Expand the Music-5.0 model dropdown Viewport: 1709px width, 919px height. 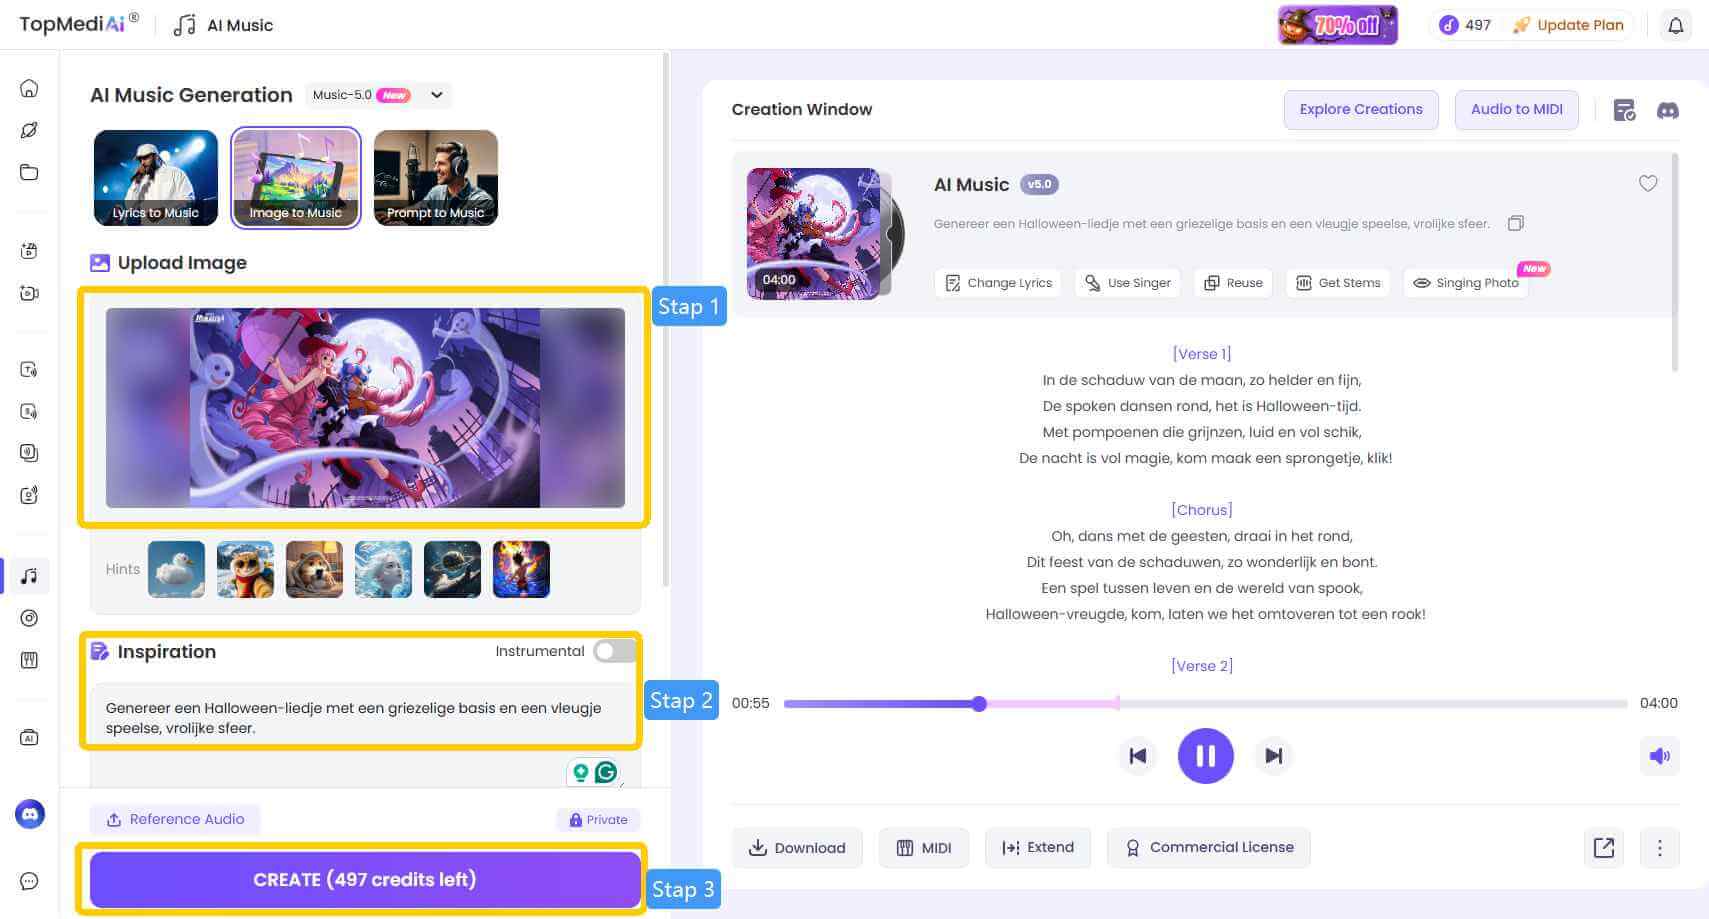(437, 95)
